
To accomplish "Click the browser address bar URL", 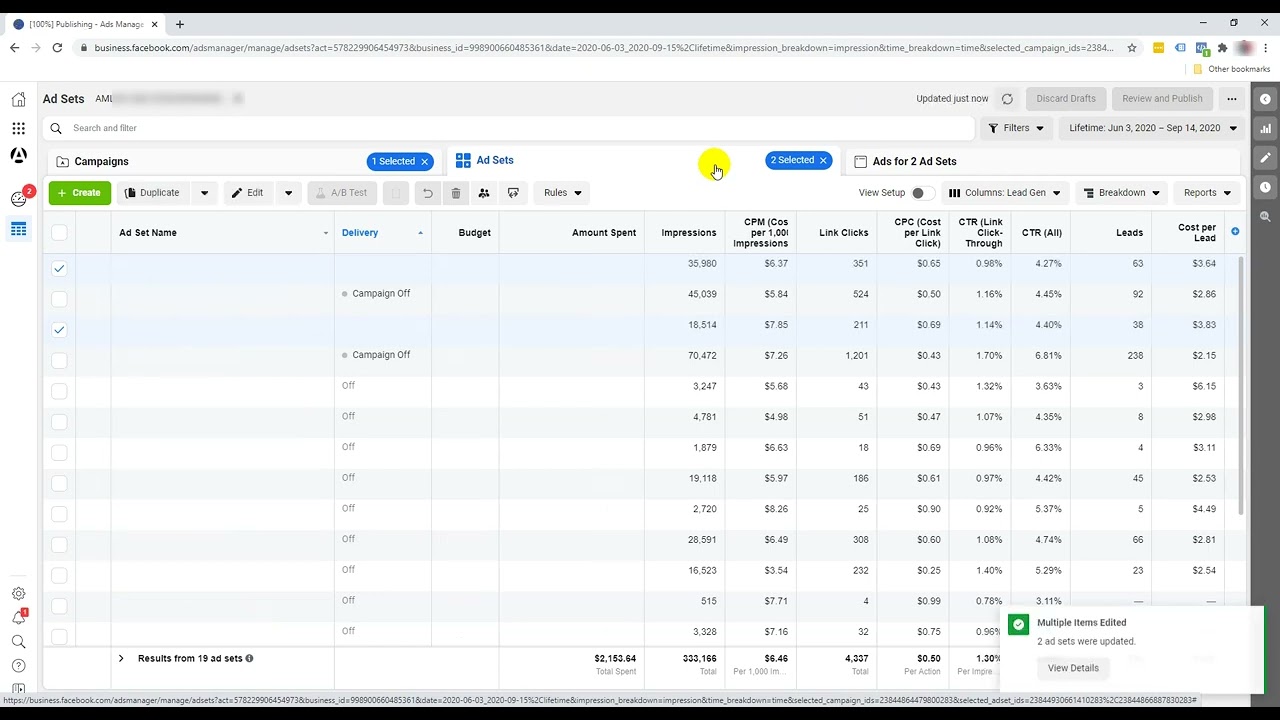I will (603, 47).
